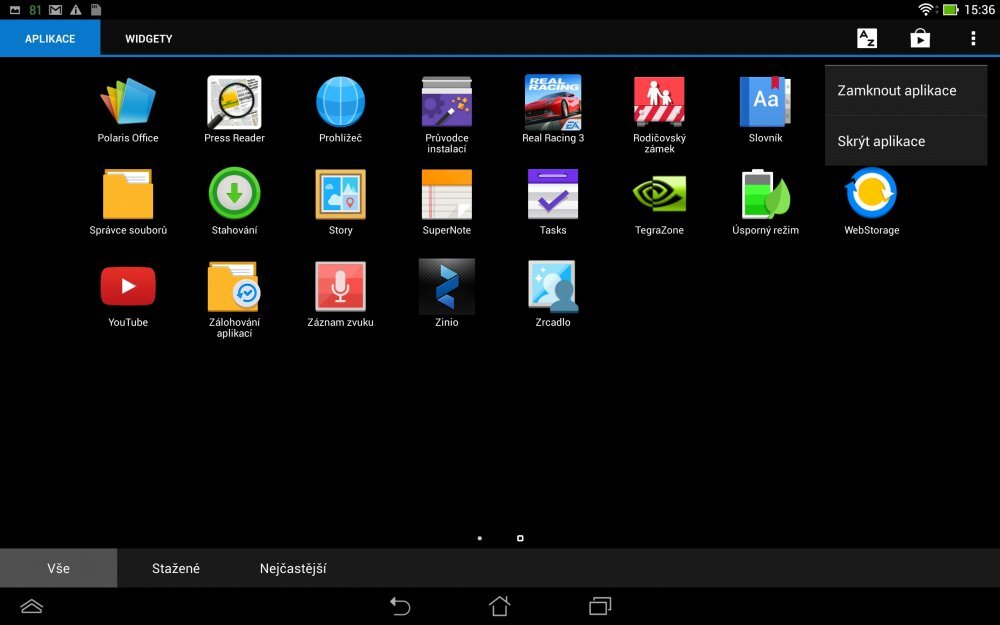Image resolution: width=1000 pixels, height=625 pixels.
Task: Show only Stažené apps
Action: click(x=175, y=567)
